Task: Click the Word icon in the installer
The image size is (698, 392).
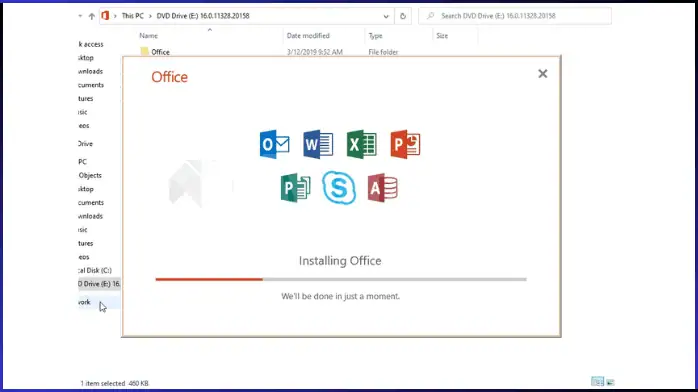Action: (318, 144)
